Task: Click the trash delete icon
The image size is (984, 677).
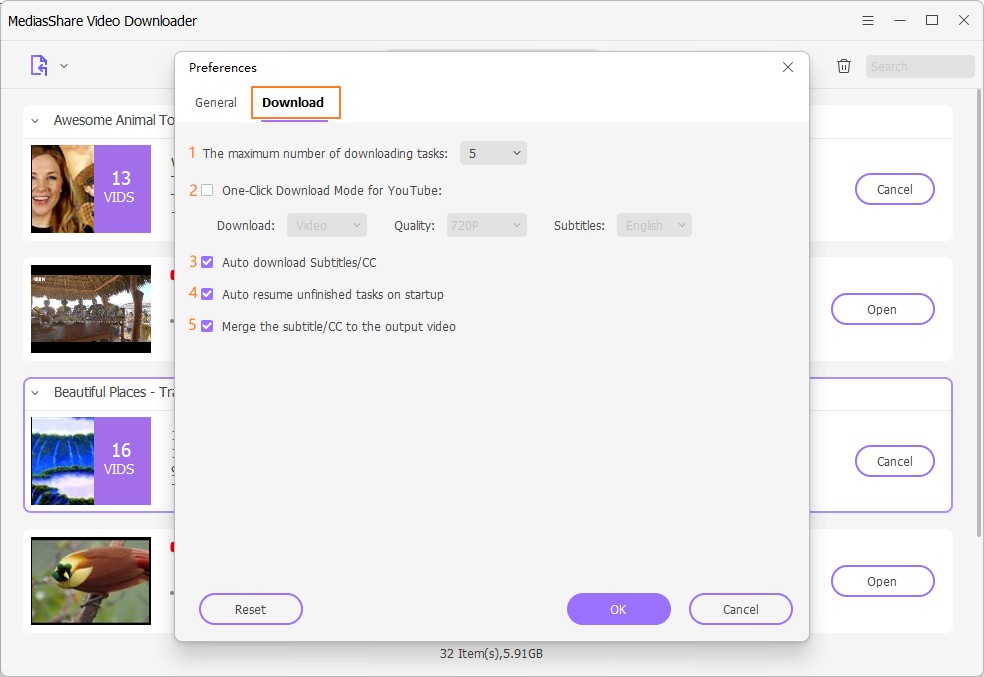Action: [x=844, y=66]
